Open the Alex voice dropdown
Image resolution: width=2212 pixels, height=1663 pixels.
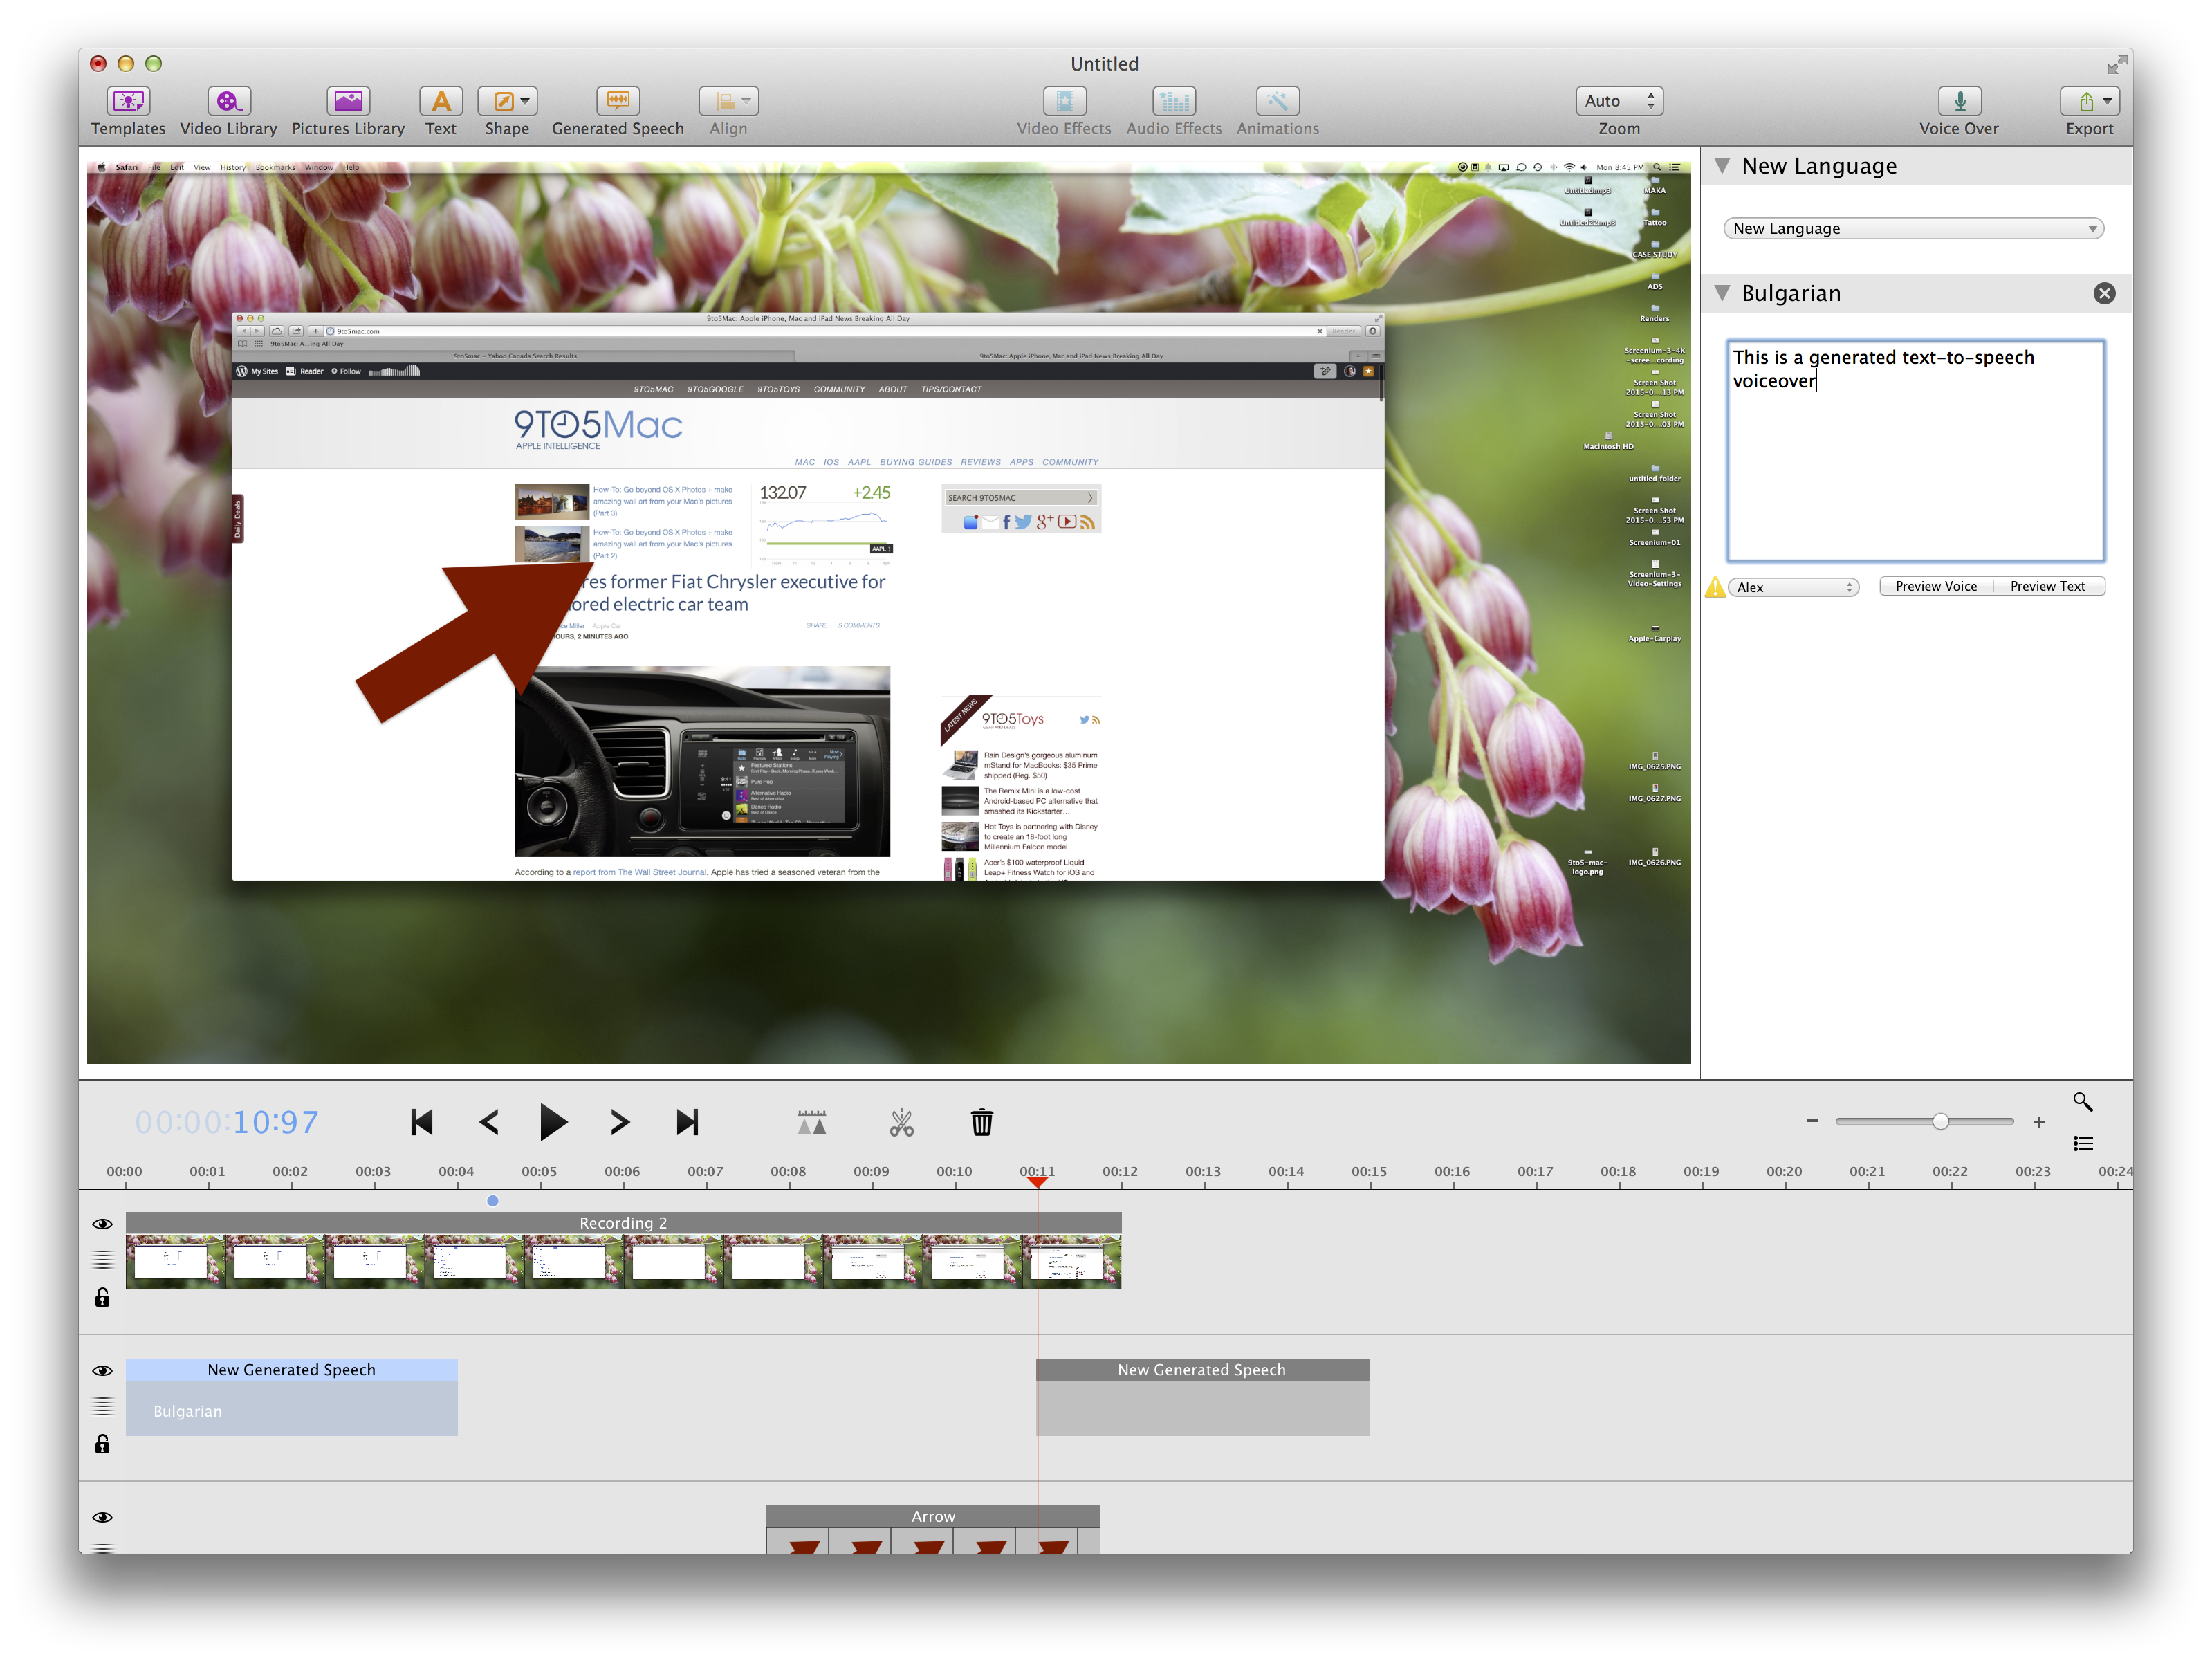[x=1793, y=587]
